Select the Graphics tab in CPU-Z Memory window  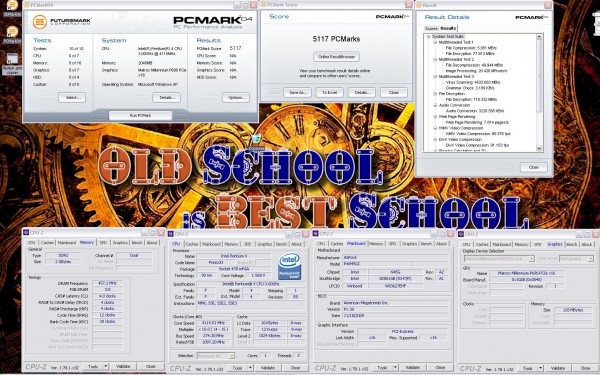tap(120, 243)
